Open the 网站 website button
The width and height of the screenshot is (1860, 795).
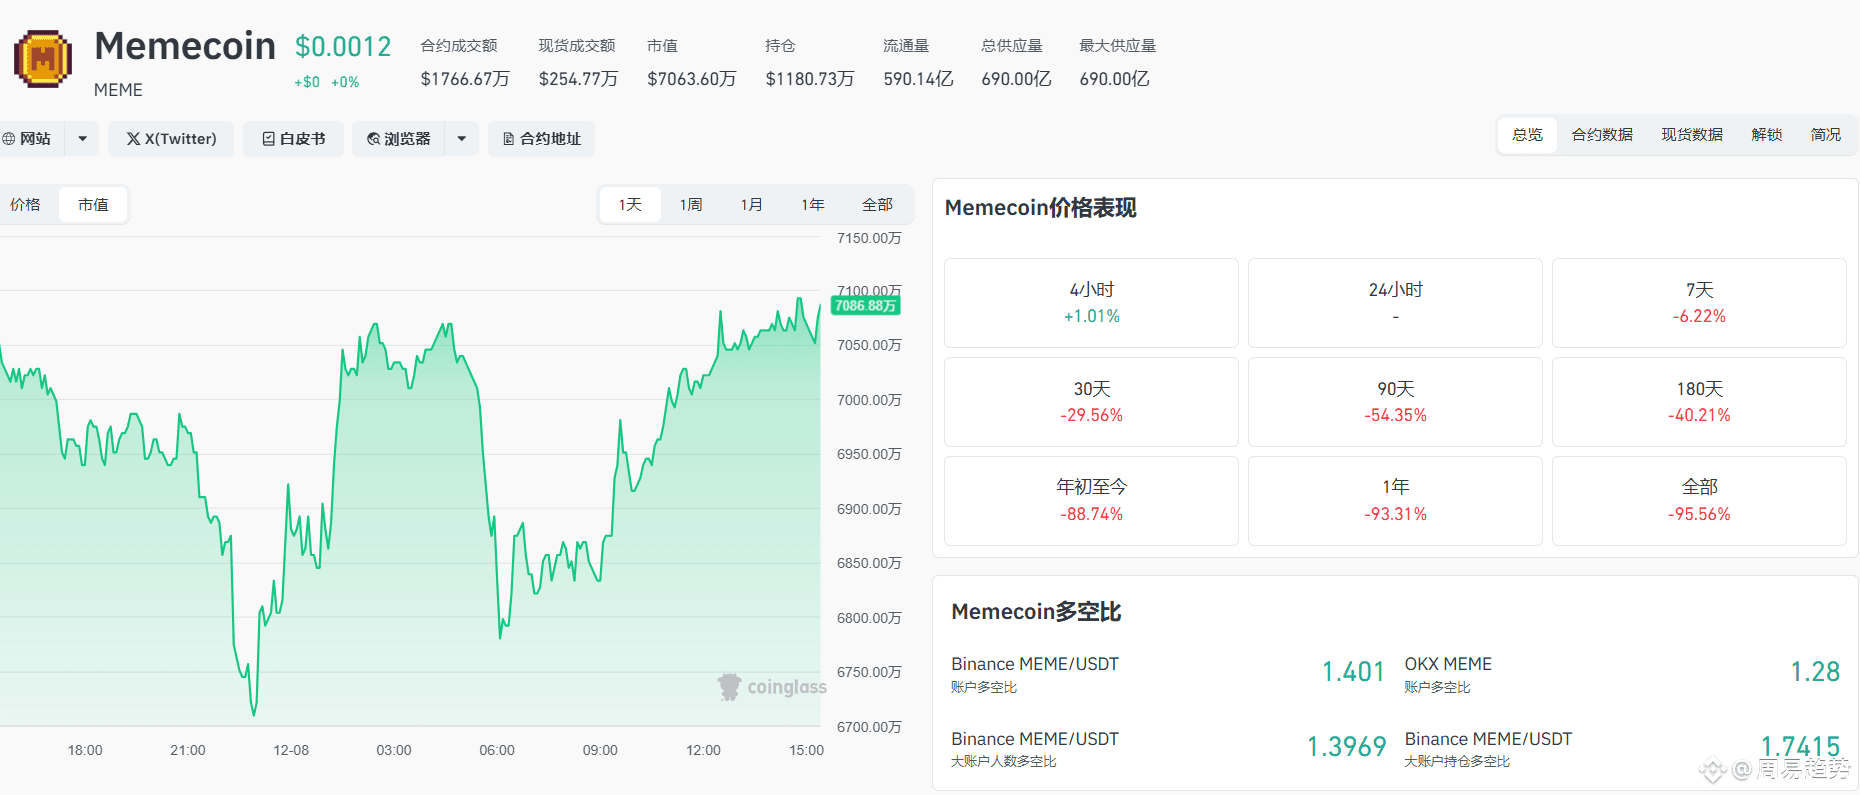coord(32,139)
